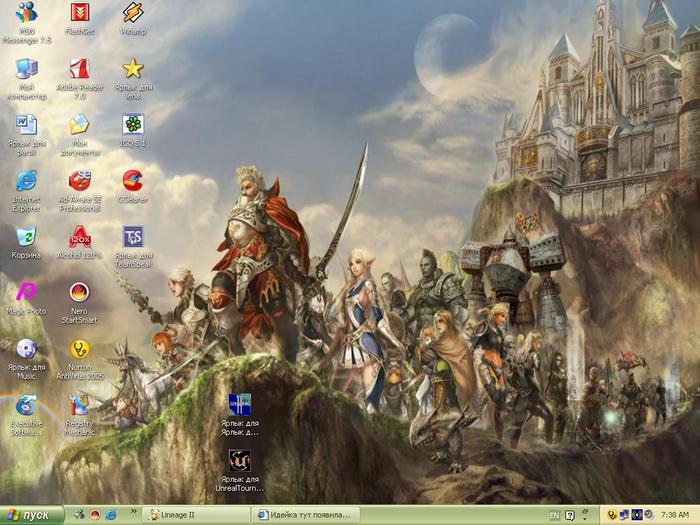Open the MSN Messenger 7.5 desktop icon

tap(26, 12)
